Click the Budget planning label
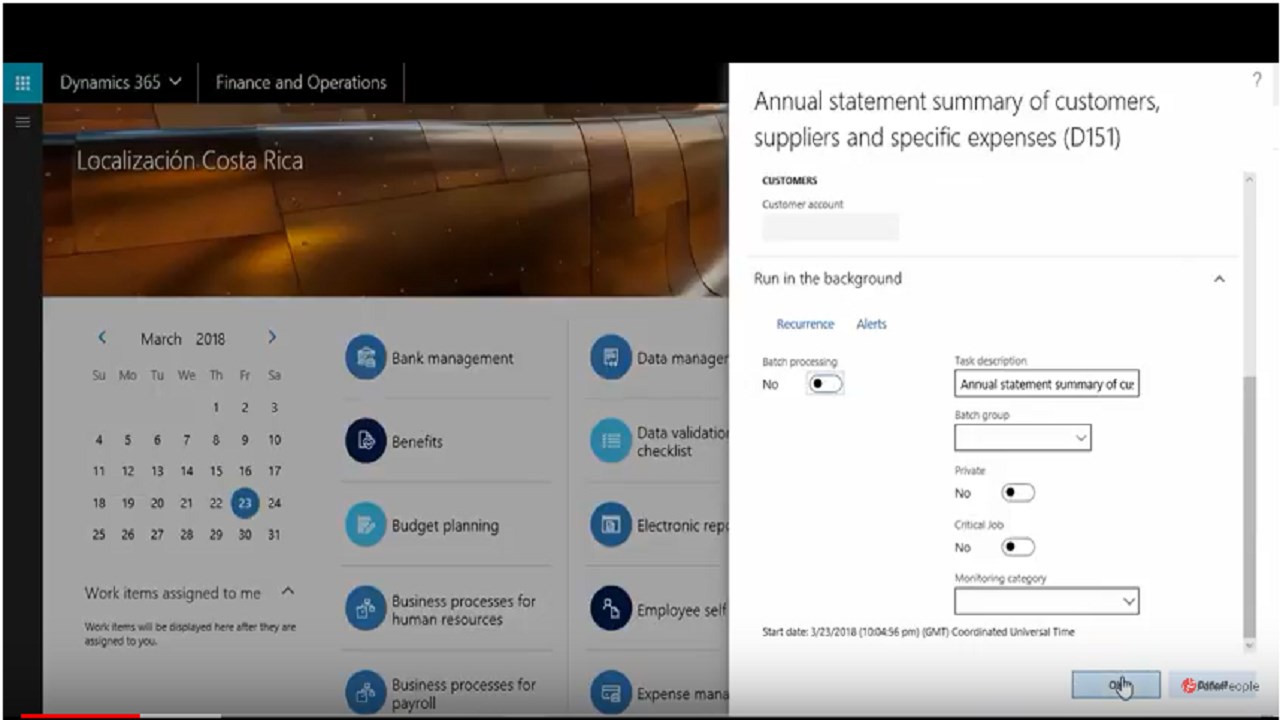Screen dimensions: 1280x720 tap(445, 525)
